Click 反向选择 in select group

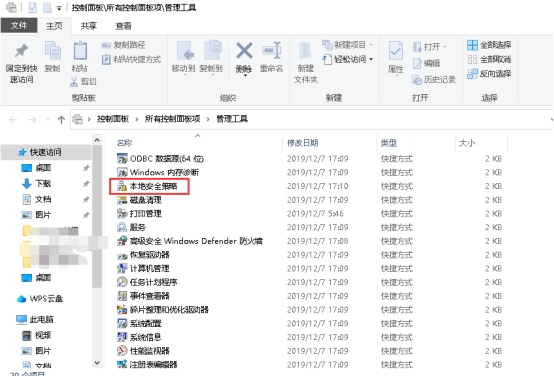[x=489, y=73]
